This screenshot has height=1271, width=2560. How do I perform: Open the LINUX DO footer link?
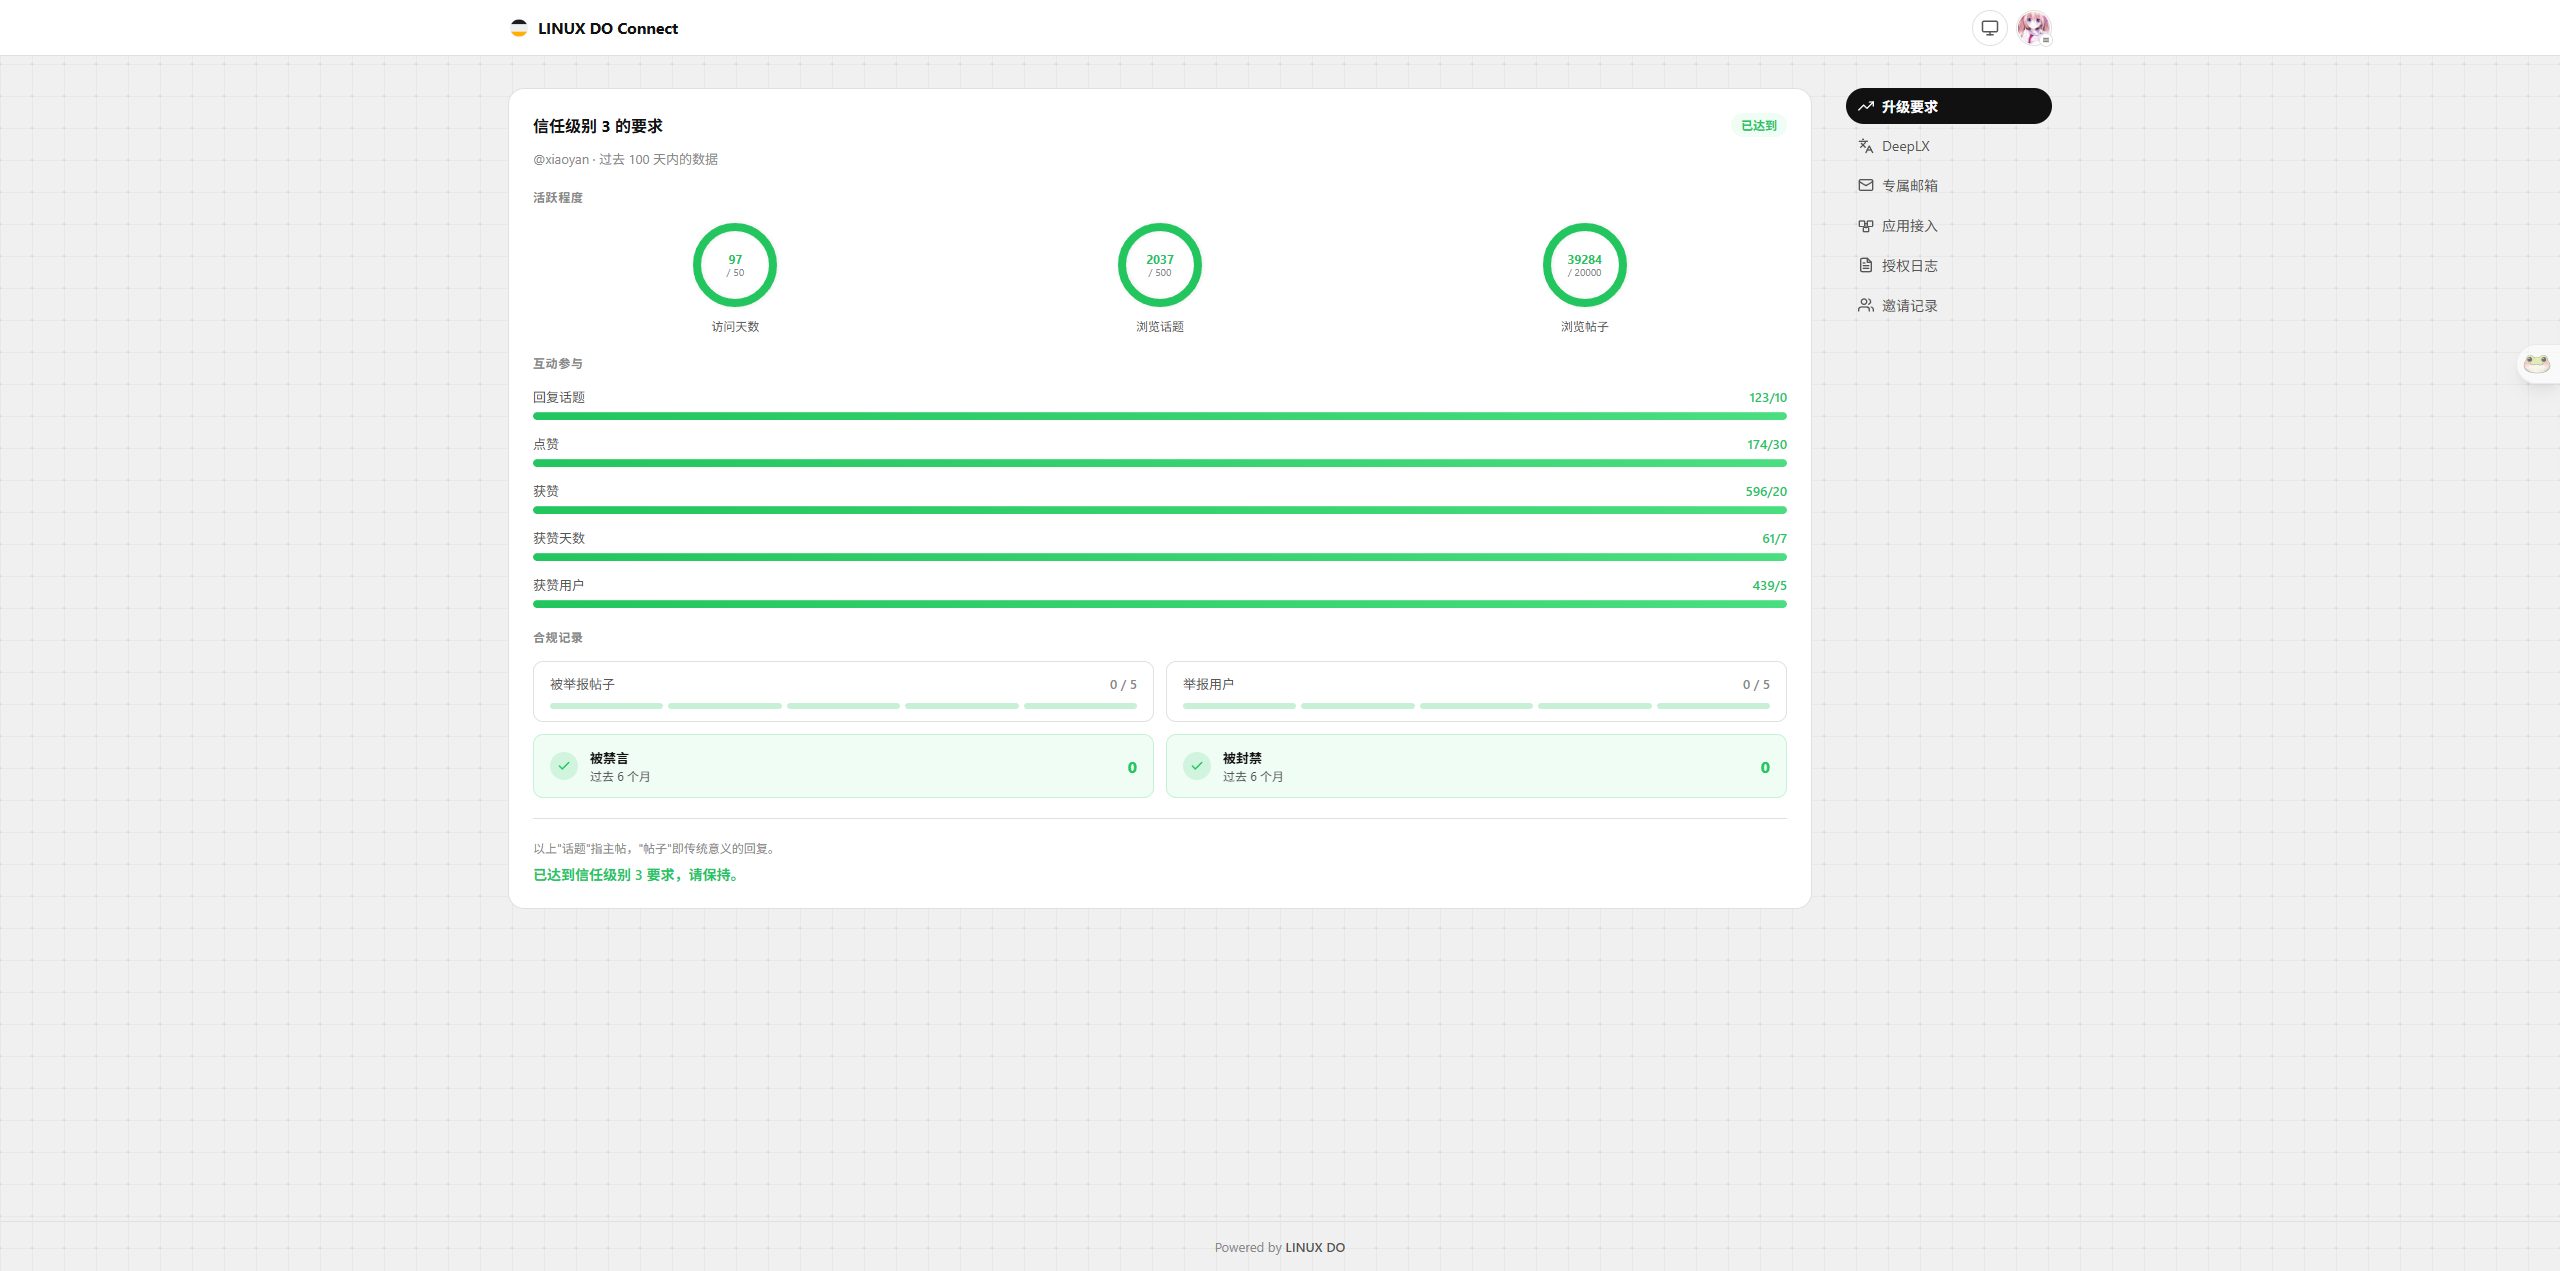pos(1314,1247)
